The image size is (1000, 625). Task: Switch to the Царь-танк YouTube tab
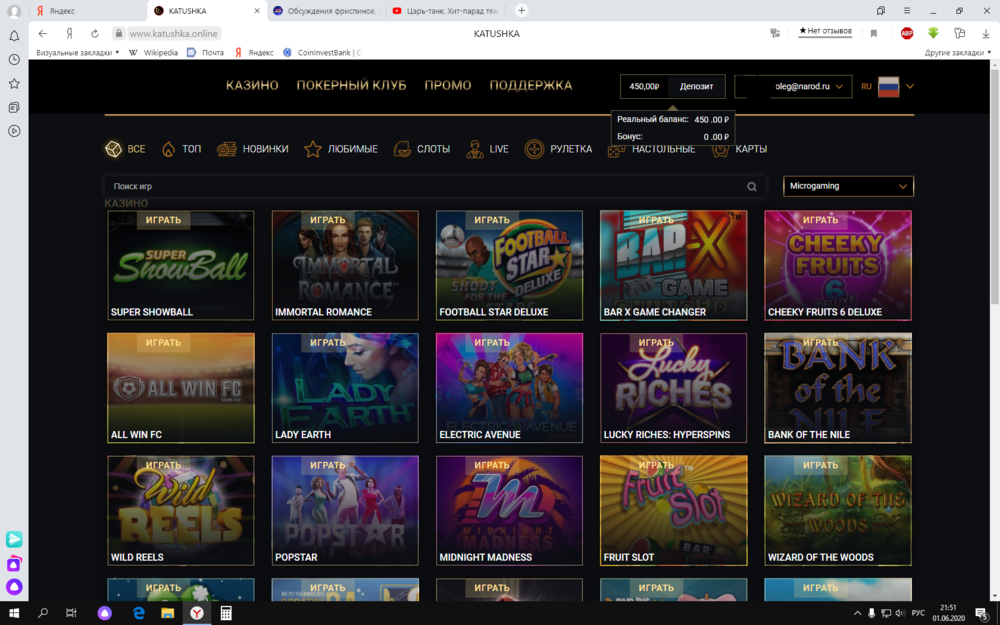coord(445,11)
